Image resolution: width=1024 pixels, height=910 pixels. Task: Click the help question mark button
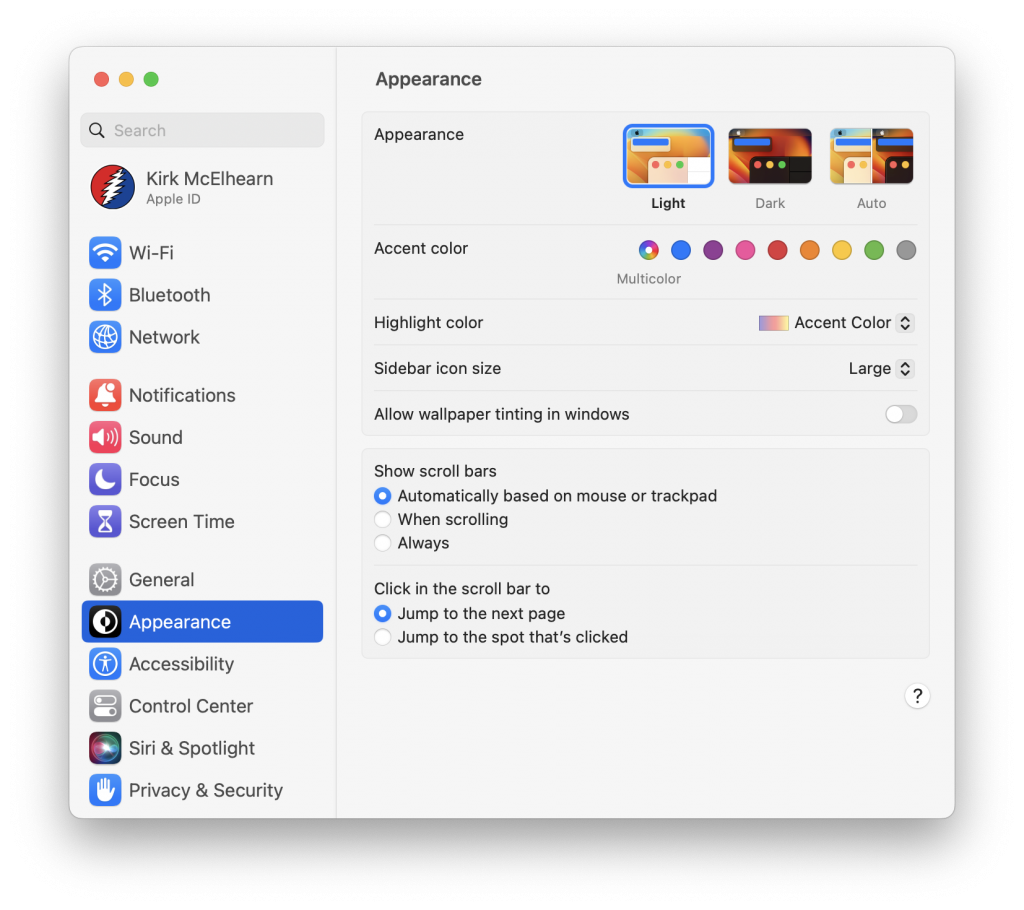pos(917,695)
